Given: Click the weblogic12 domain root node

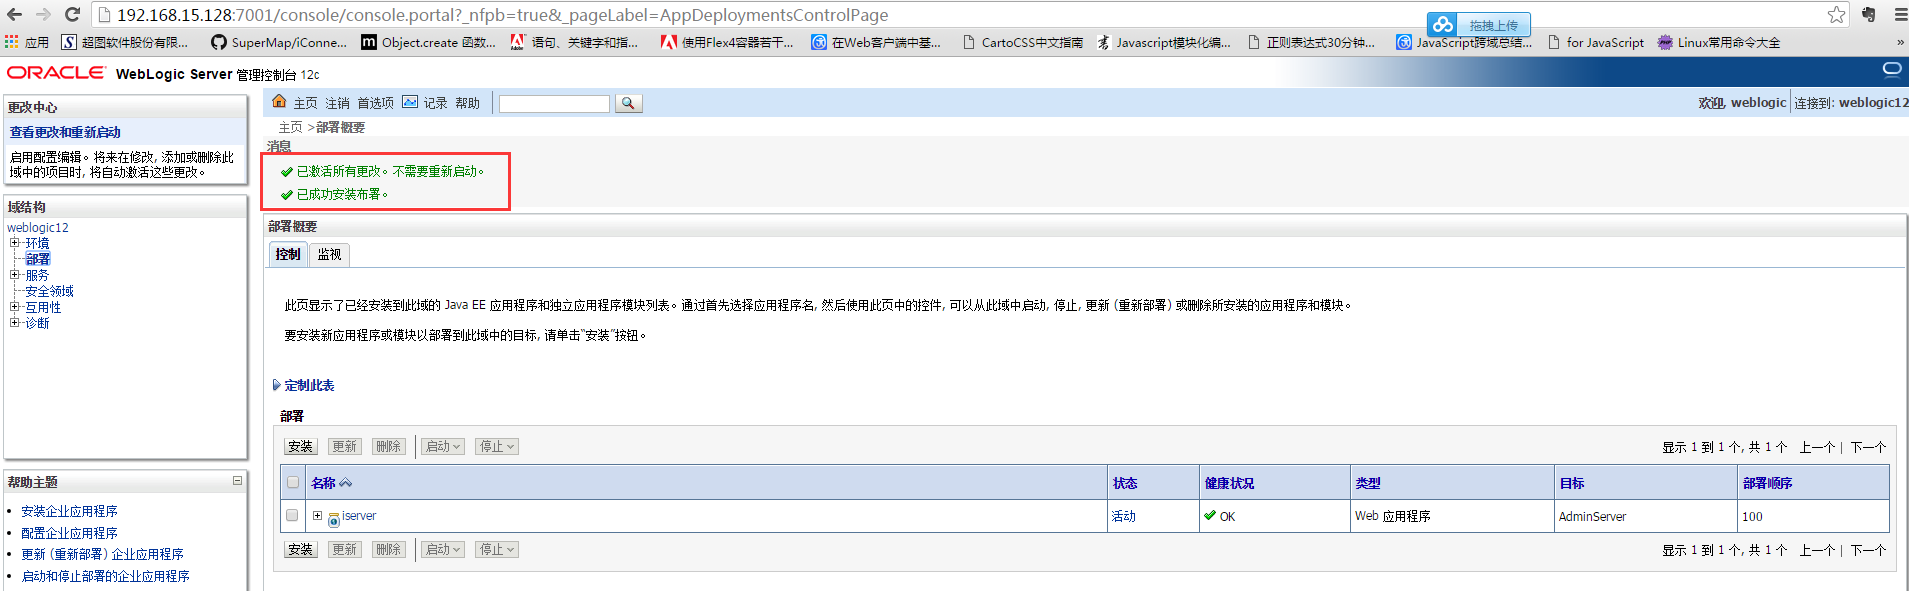Looking at the screenshot, I should (38, 228).
